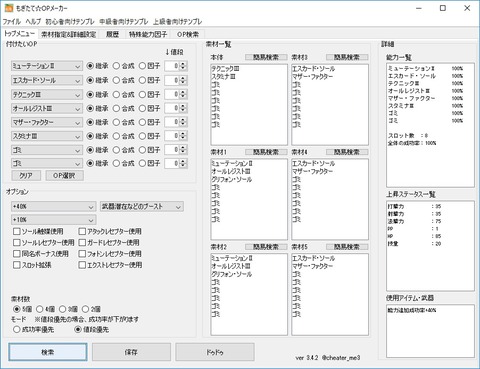Click the price field in ミューテーションII row
Screen dimensions: 480x369
point(172,66)
